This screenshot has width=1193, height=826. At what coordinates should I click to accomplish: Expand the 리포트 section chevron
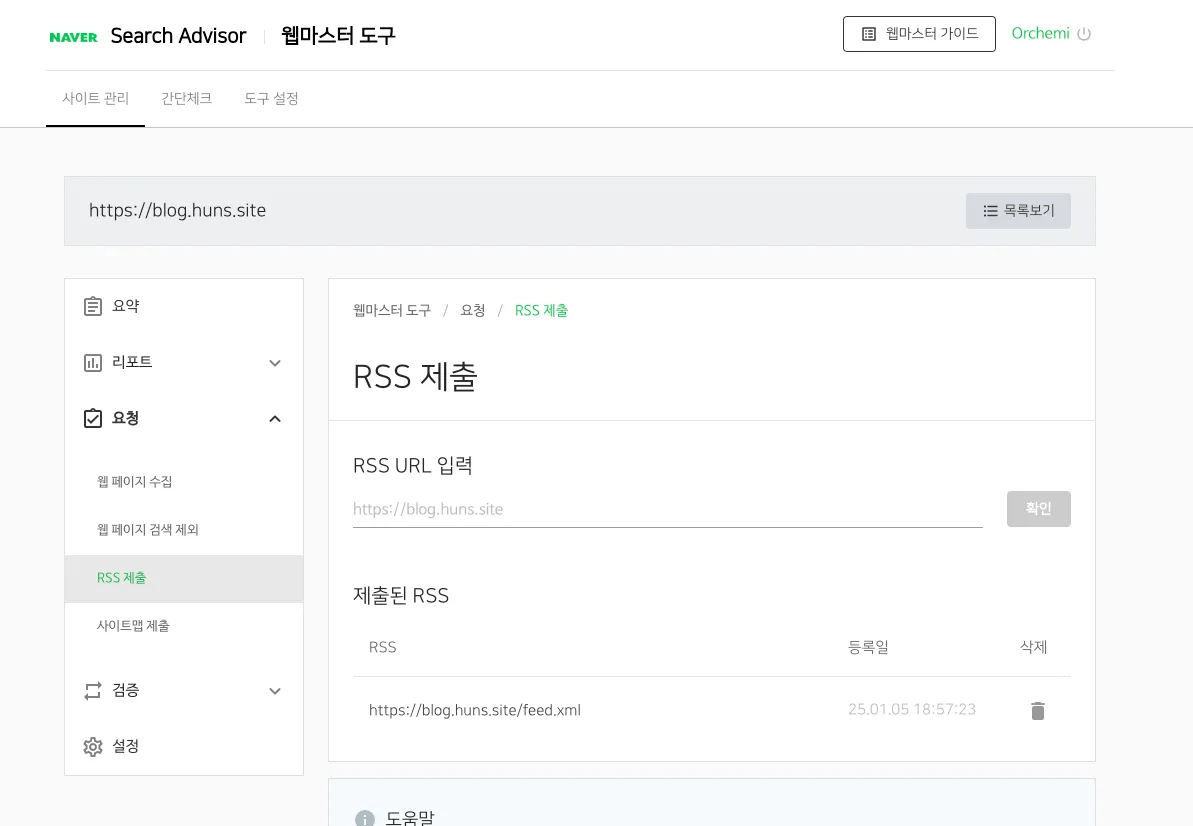pyautogui.click(x=275, y=363)
